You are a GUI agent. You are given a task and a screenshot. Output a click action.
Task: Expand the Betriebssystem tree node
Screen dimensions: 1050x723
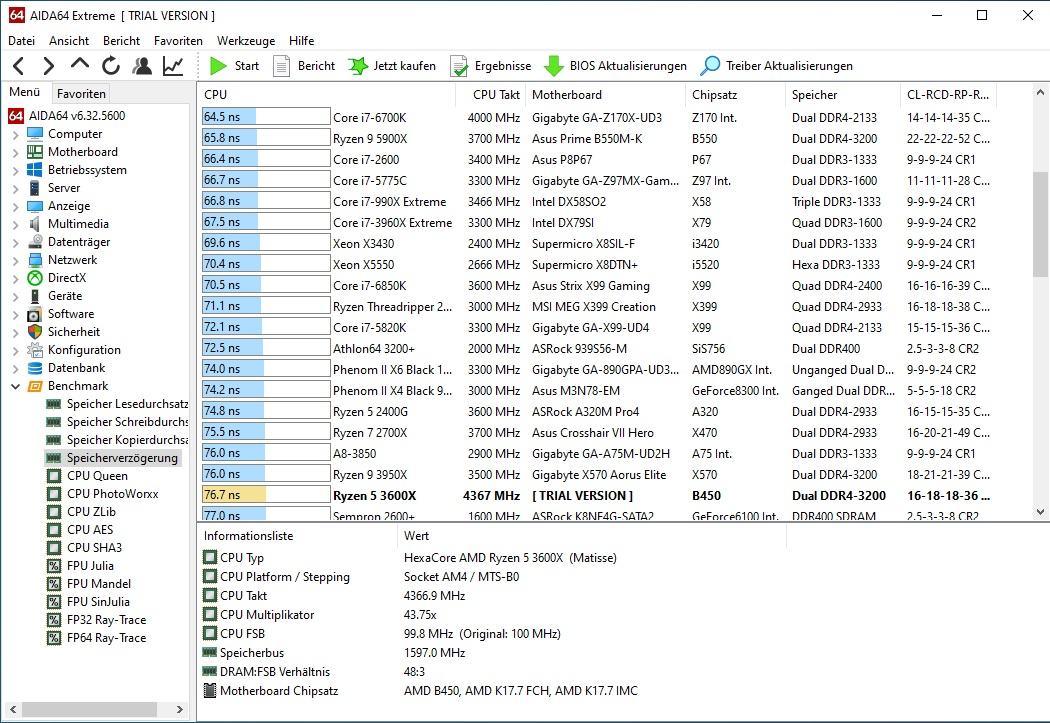pyautogui.click(x=15, y=171)
